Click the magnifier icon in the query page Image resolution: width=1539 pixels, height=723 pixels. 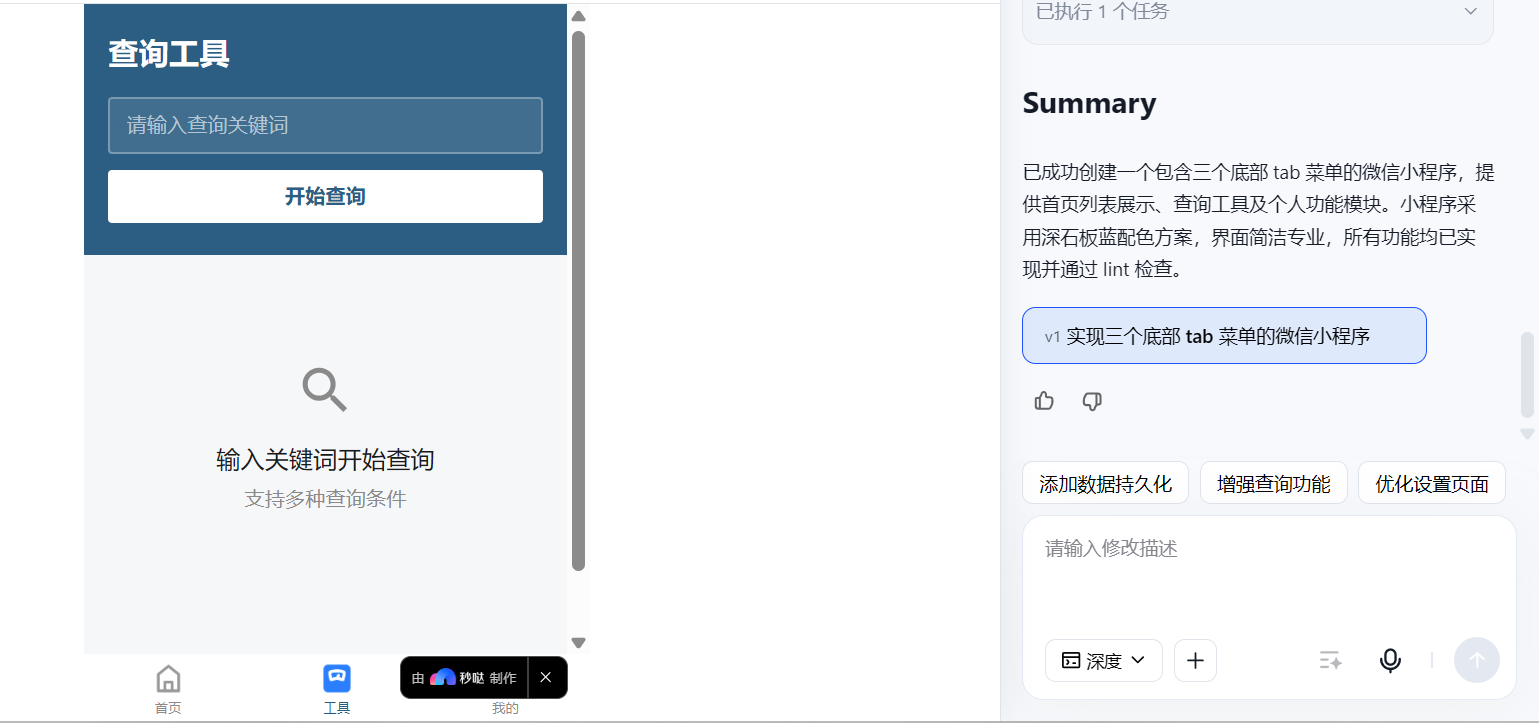tap(324, 390)
